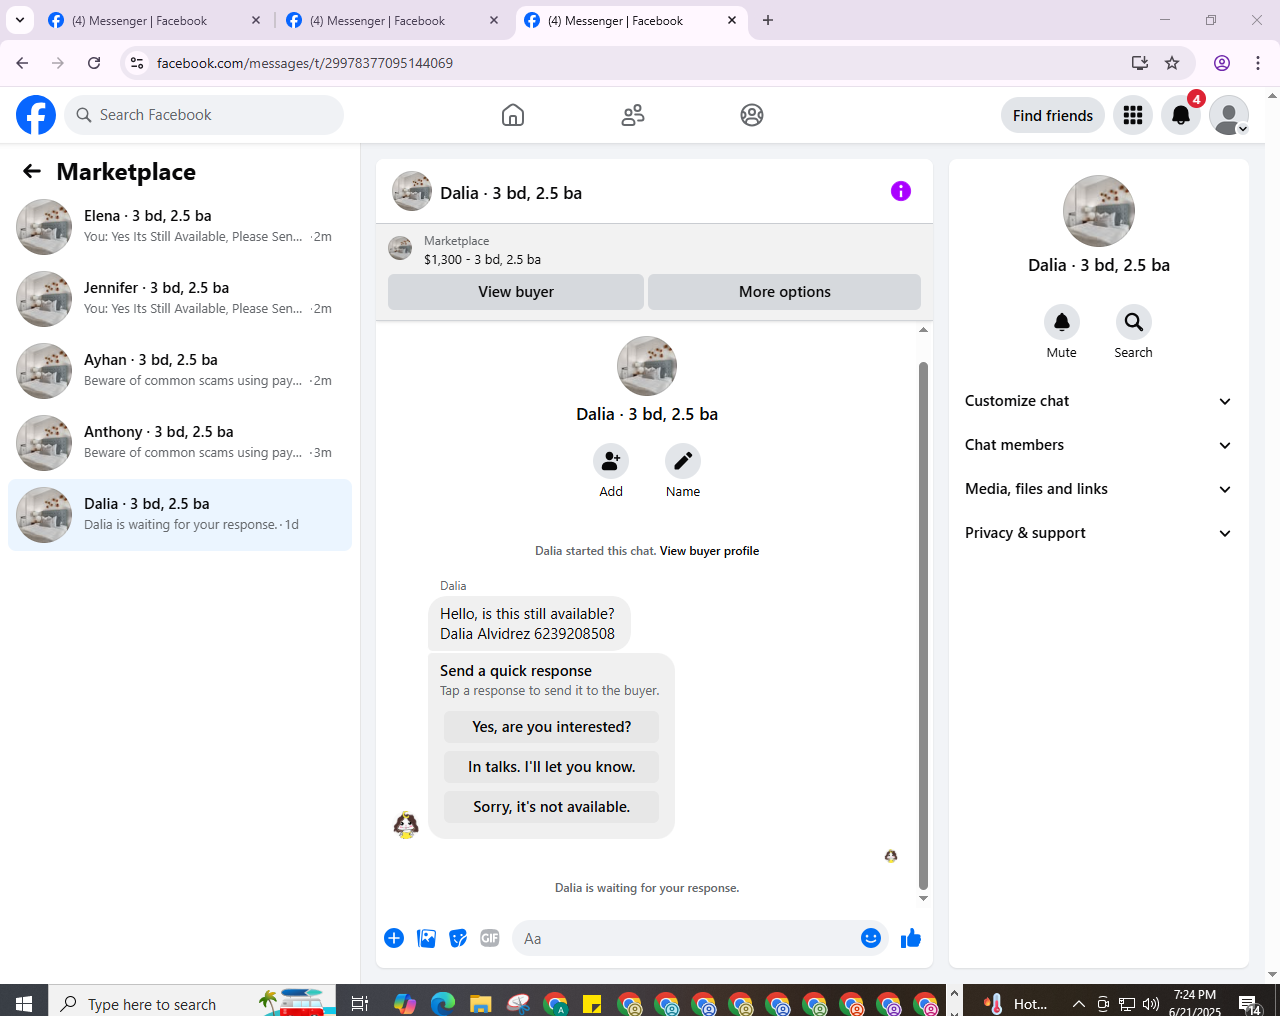Go to the Home feed icon
Viewport: 1280px width, 1016px height.
pyautogui.click(x=513, y=115)
